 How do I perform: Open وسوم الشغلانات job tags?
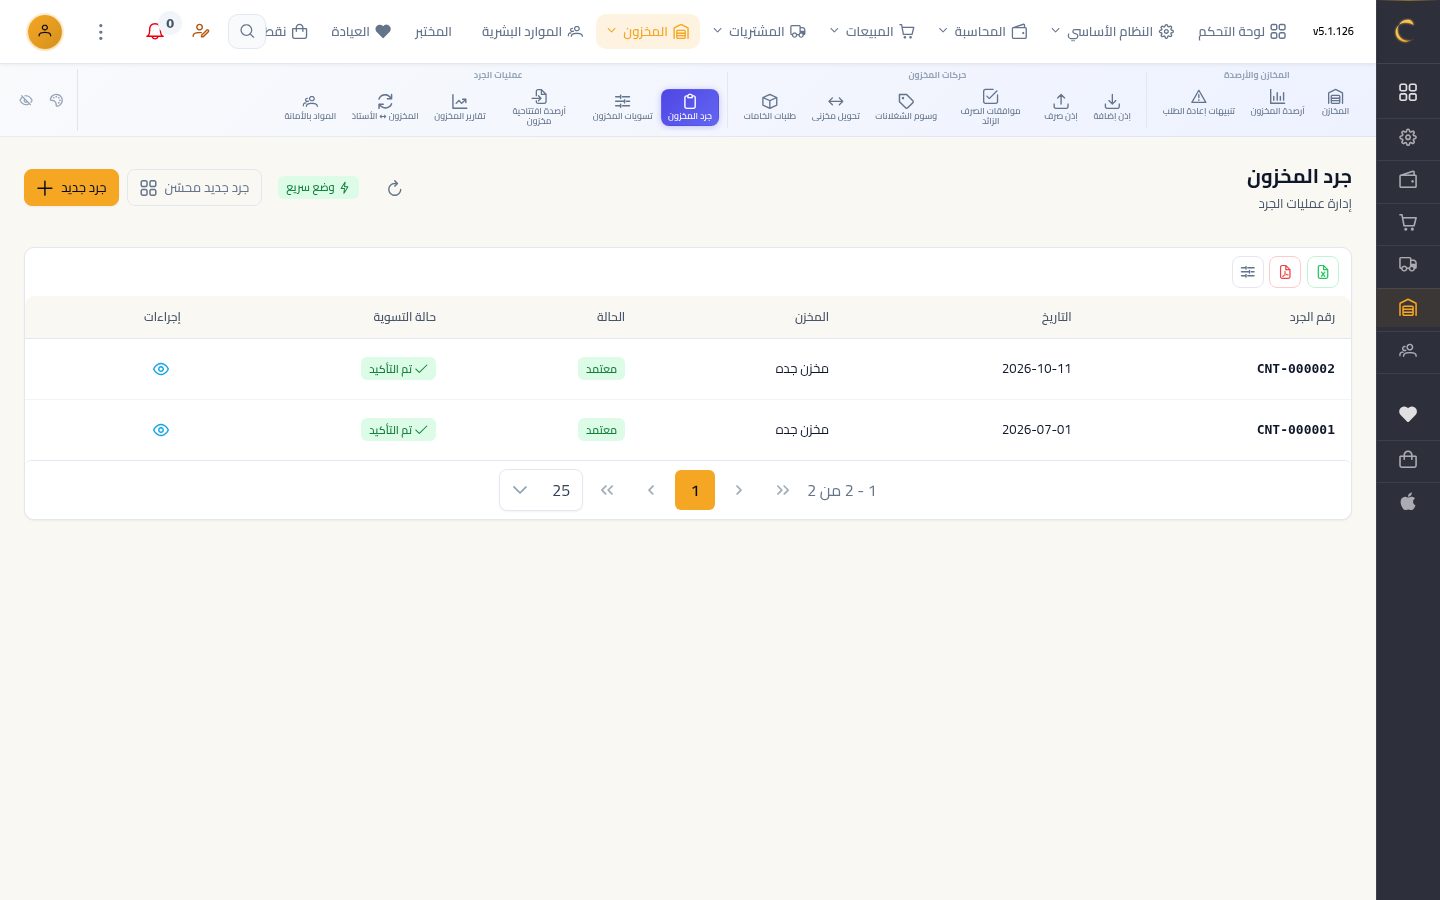(906, 106)
